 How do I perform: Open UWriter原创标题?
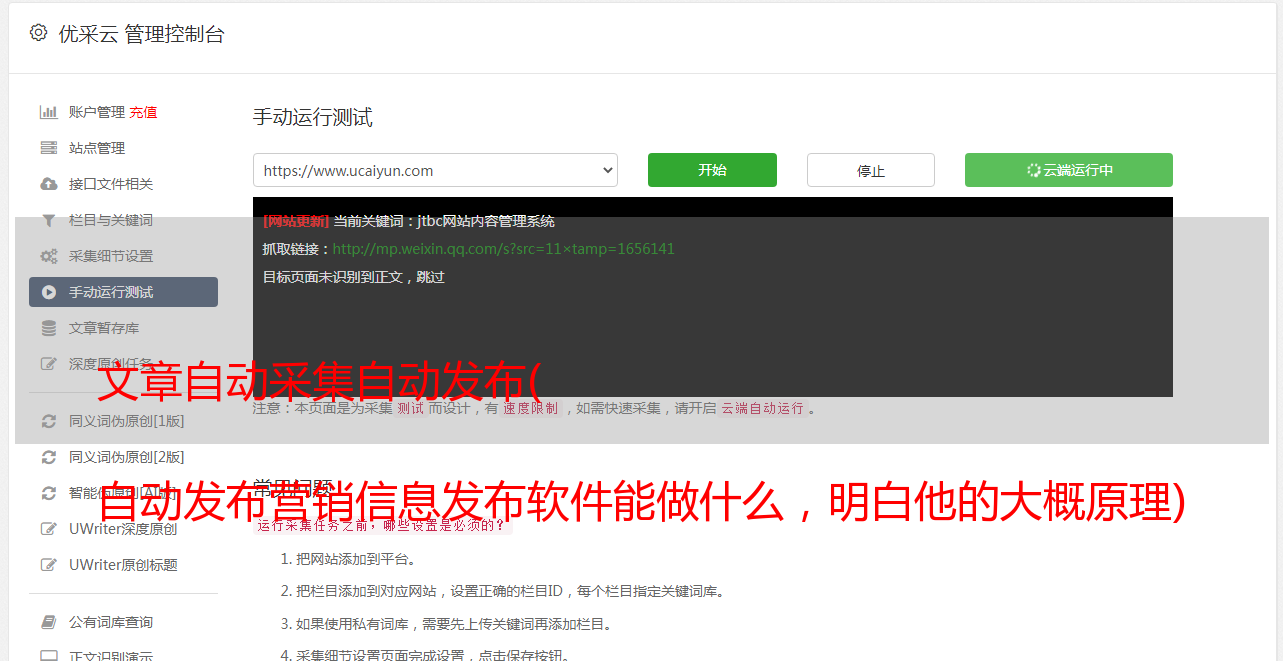tap(123, 565)
